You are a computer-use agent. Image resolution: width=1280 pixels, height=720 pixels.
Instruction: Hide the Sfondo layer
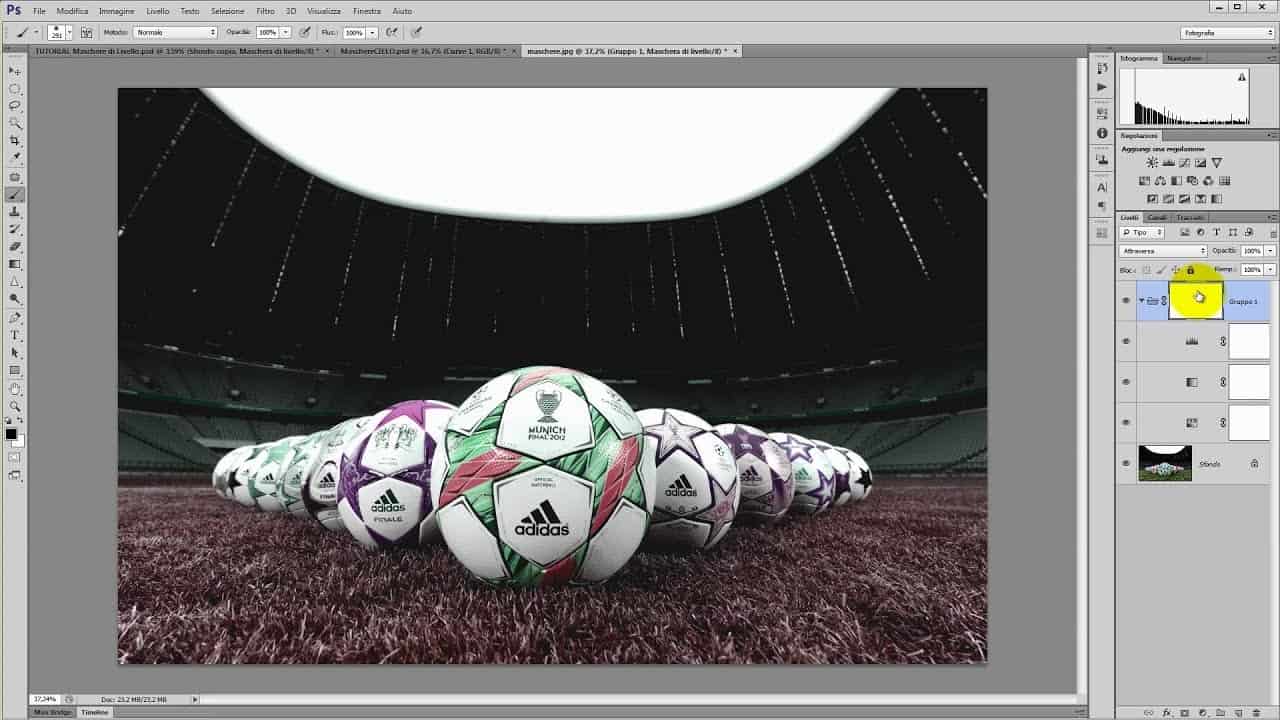click(x=1126, y=463)
